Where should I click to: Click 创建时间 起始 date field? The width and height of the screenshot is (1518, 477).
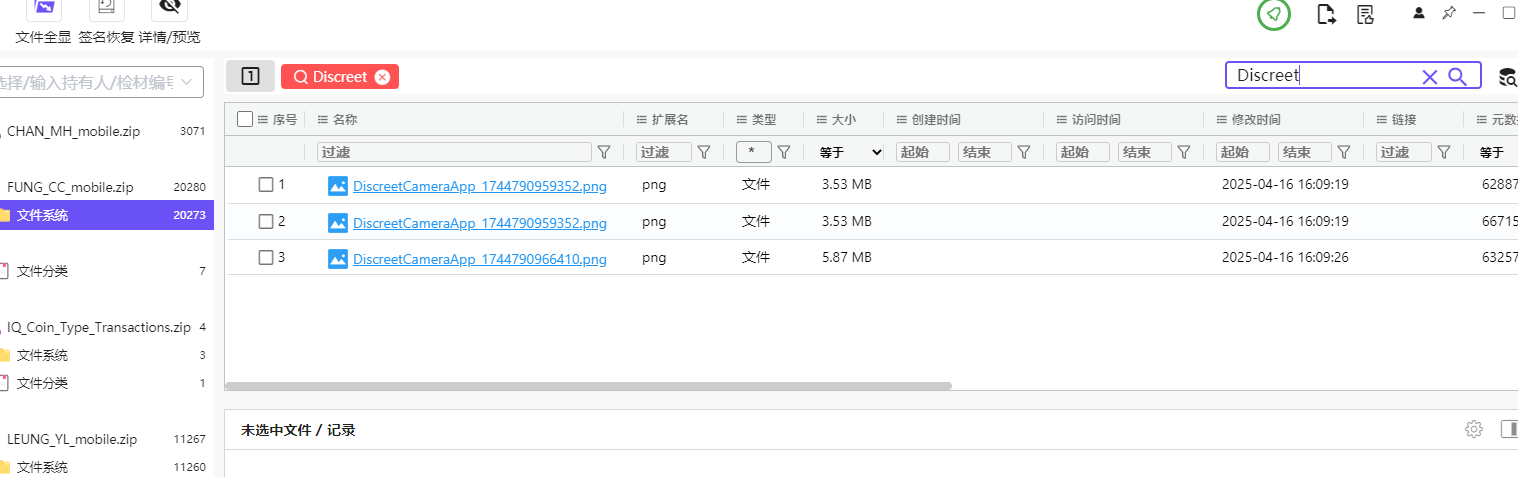923,152
